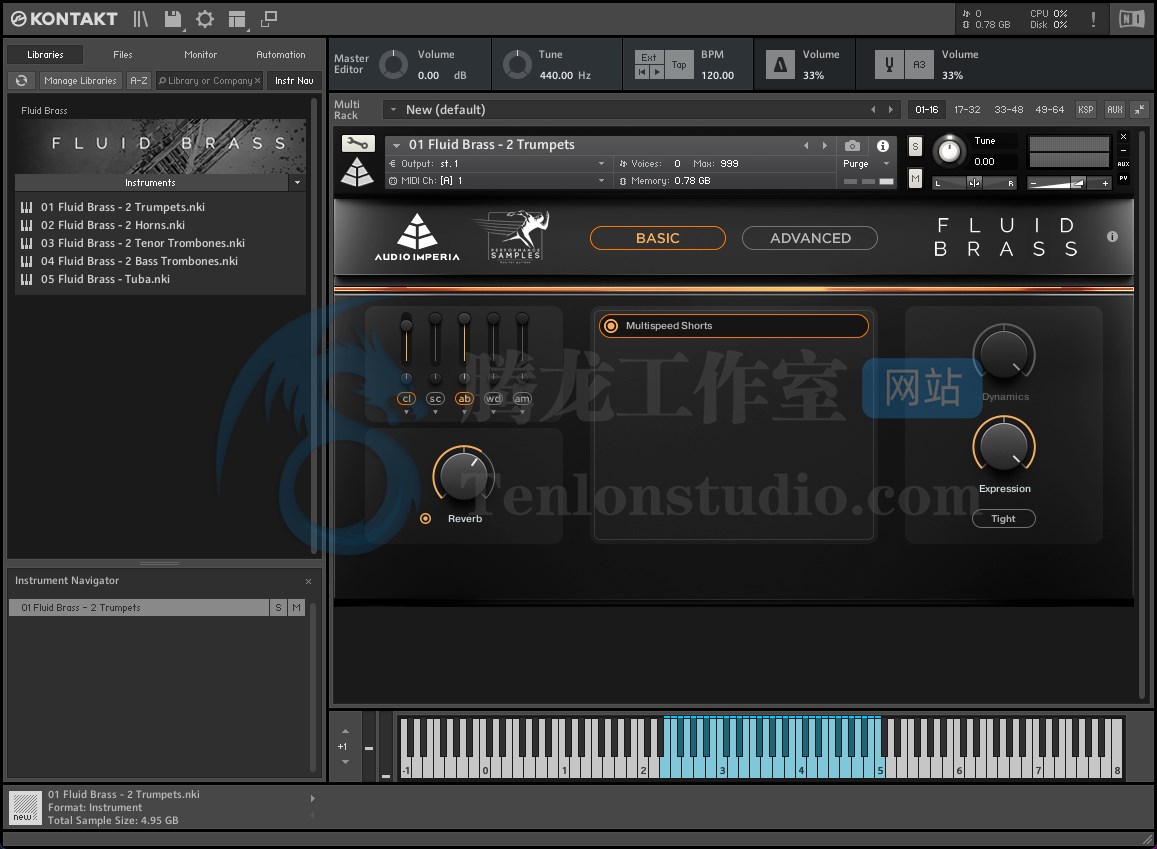
Task: Mute the instrument with the M button
Action: (915, 179)
